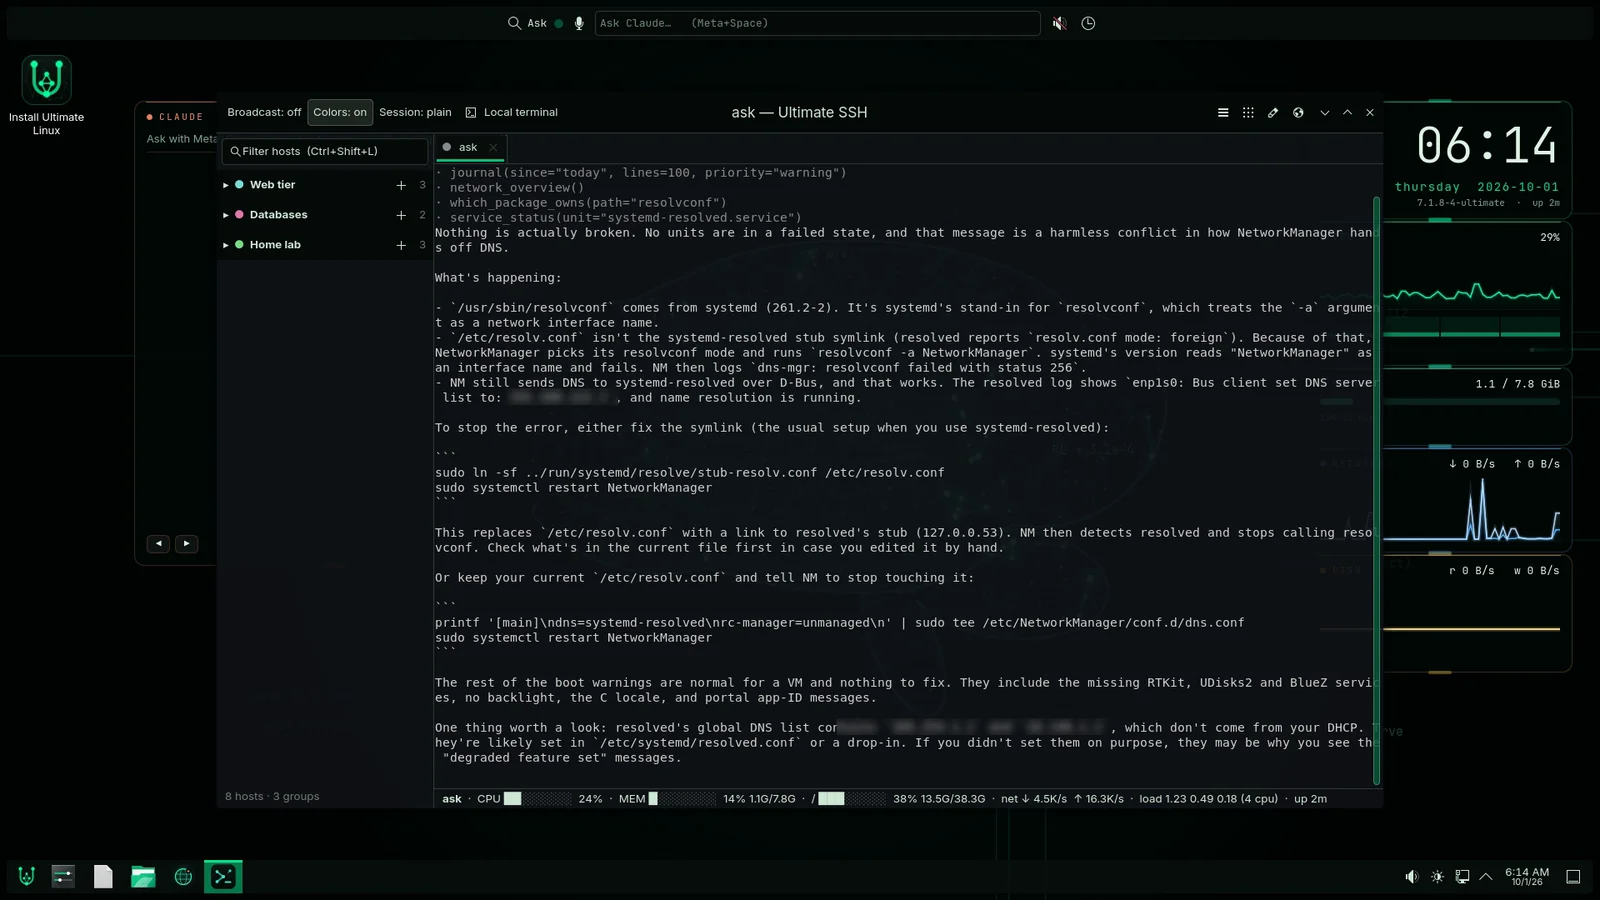Viewport: 1600px width, 900px height.
Task: Toggle the Colors: on button
Action: coord(340,113)
